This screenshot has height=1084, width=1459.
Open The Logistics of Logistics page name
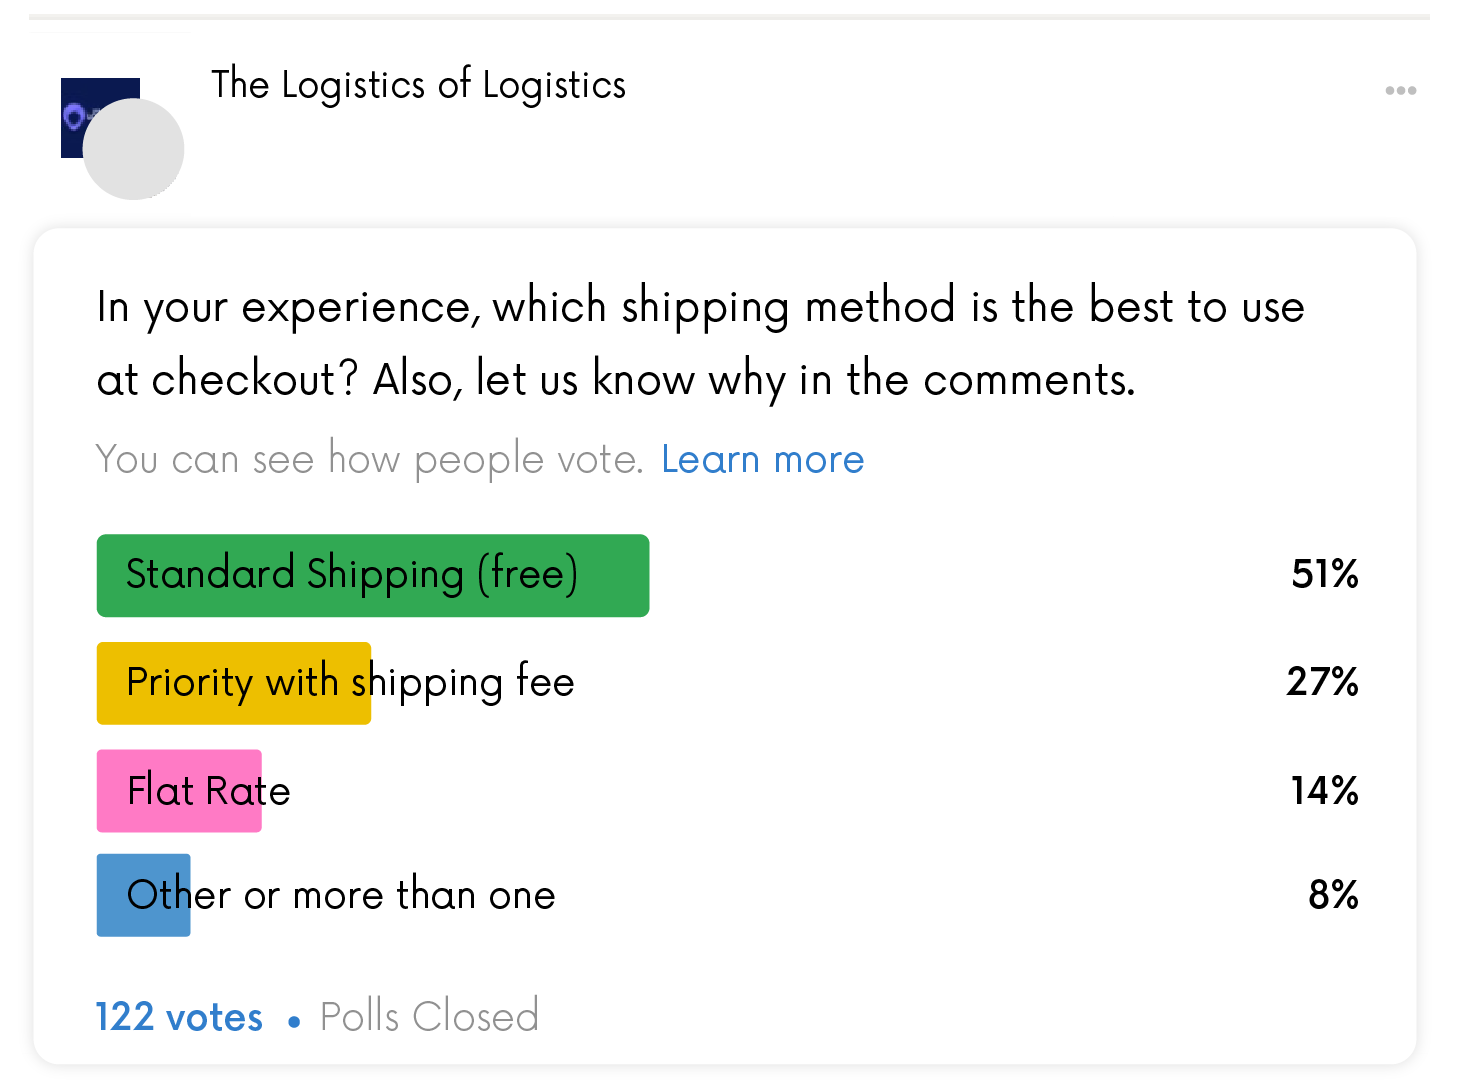pos(418,86)
